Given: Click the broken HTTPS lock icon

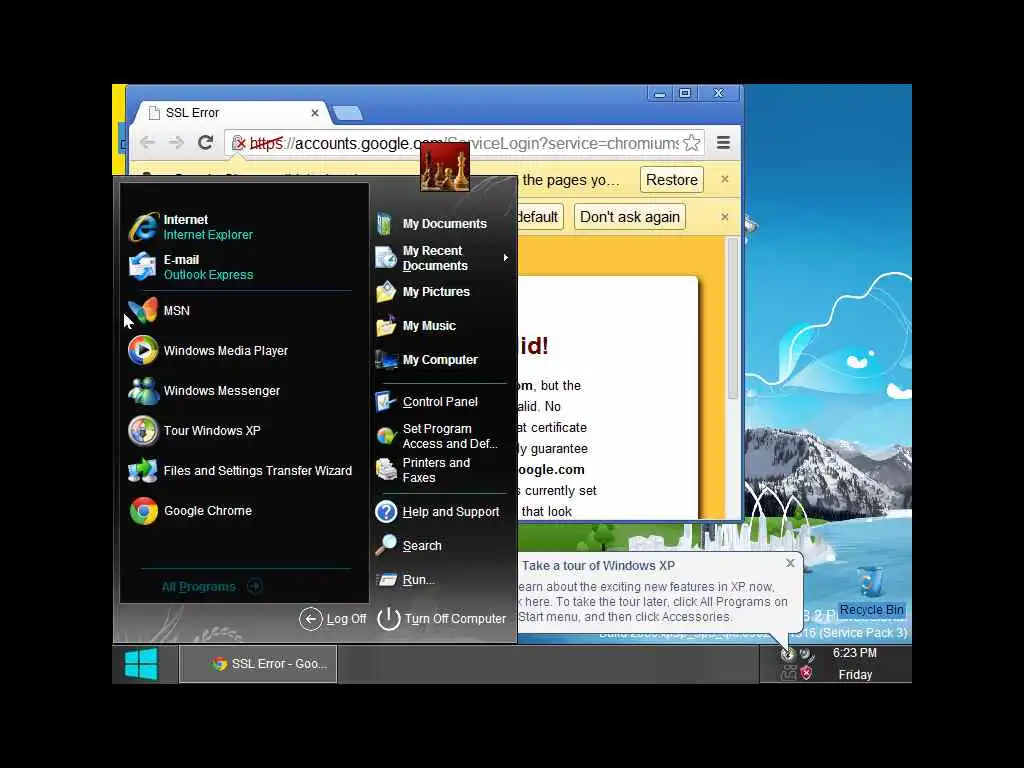Looking at the screenshot, I should [239, 143].
